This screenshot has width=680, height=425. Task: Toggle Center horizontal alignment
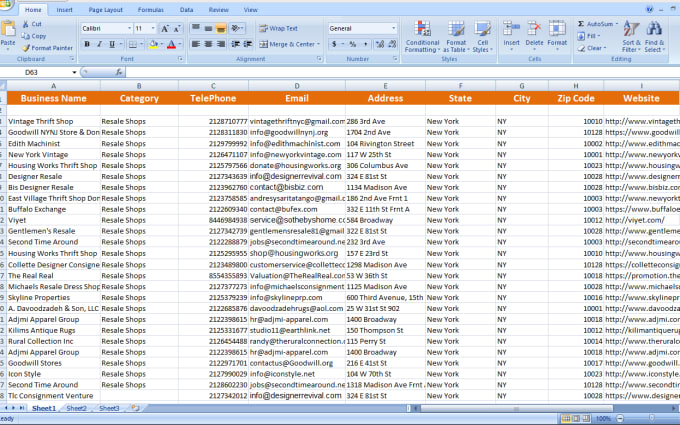coord(209,44)
